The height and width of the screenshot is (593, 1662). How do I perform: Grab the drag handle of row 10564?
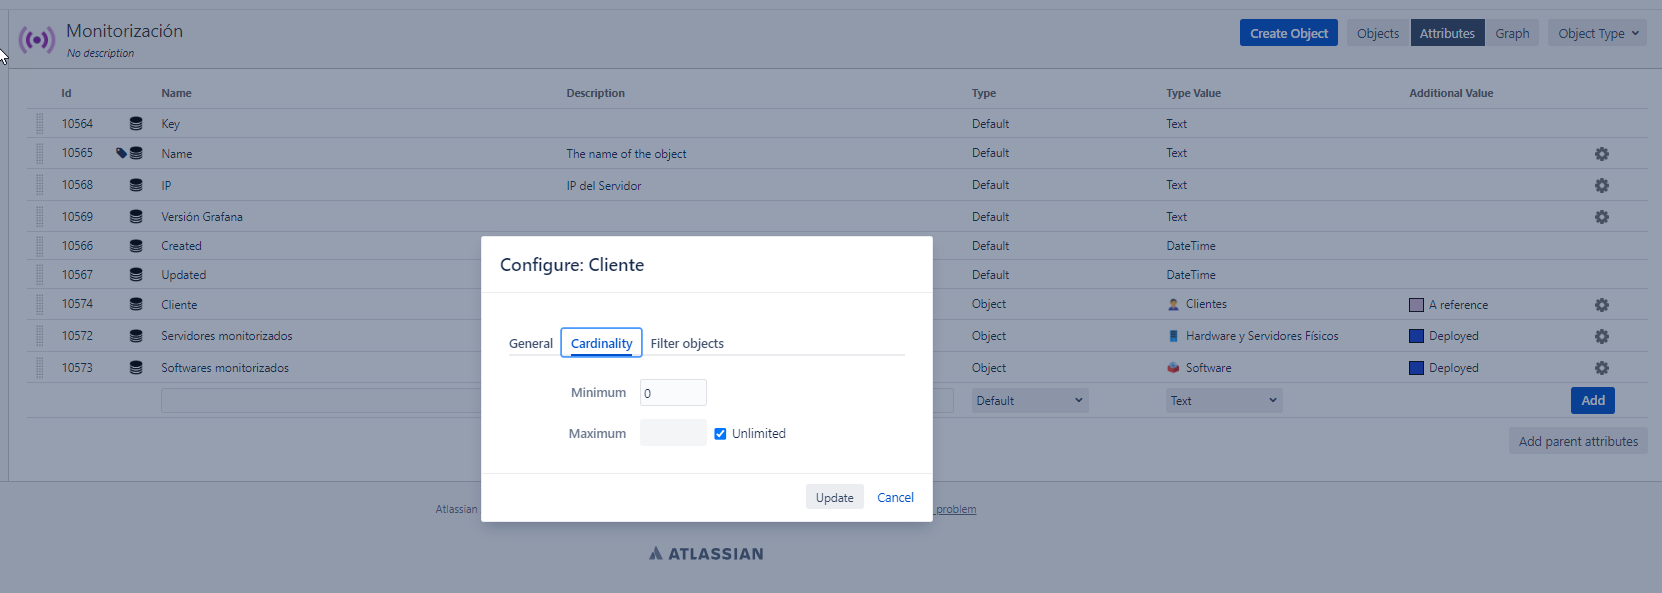(40, 124)
